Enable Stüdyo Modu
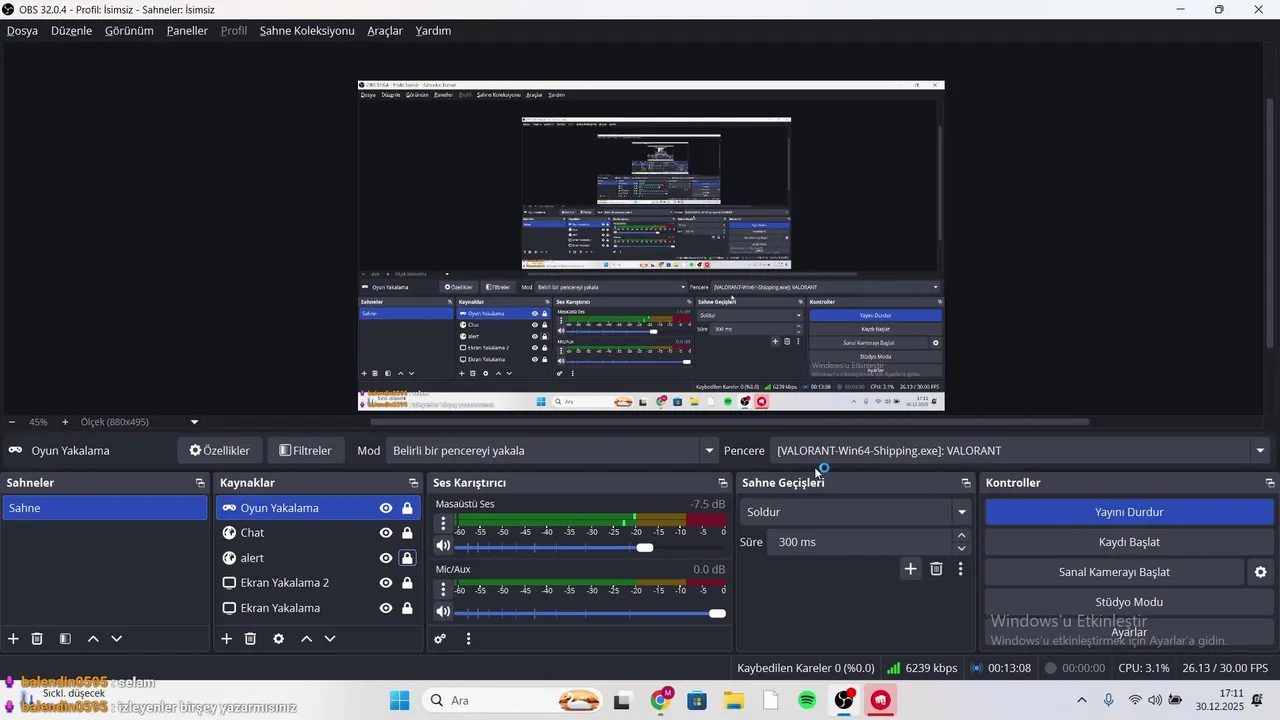Viewport: 1280px width, 720px height. click(1129, 602)
